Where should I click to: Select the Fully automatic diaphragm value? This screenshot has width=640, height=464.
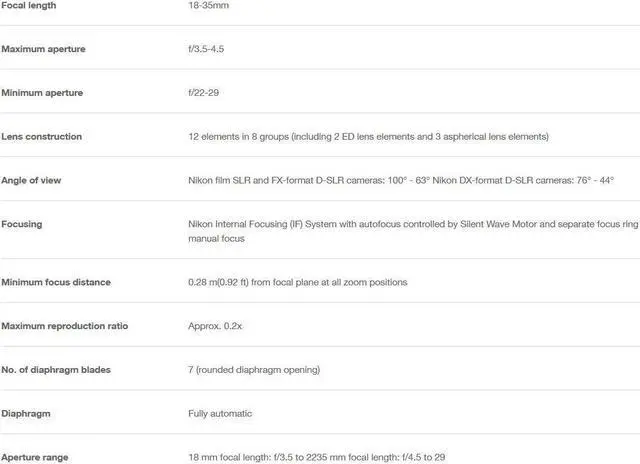[220, 413]
